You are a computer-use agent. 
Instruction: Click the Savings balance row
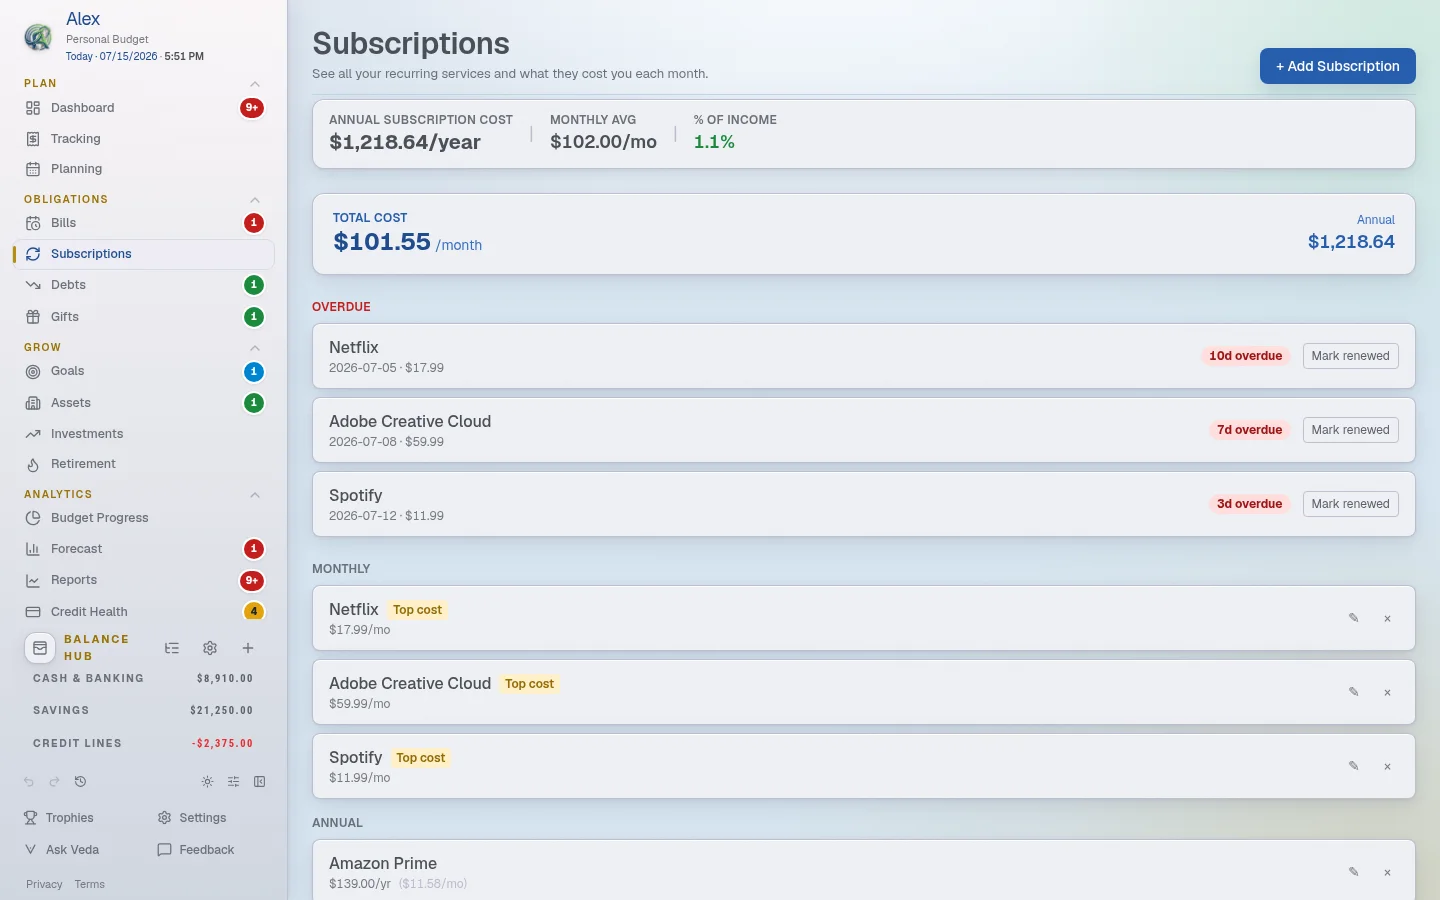[x=143, y=710]
